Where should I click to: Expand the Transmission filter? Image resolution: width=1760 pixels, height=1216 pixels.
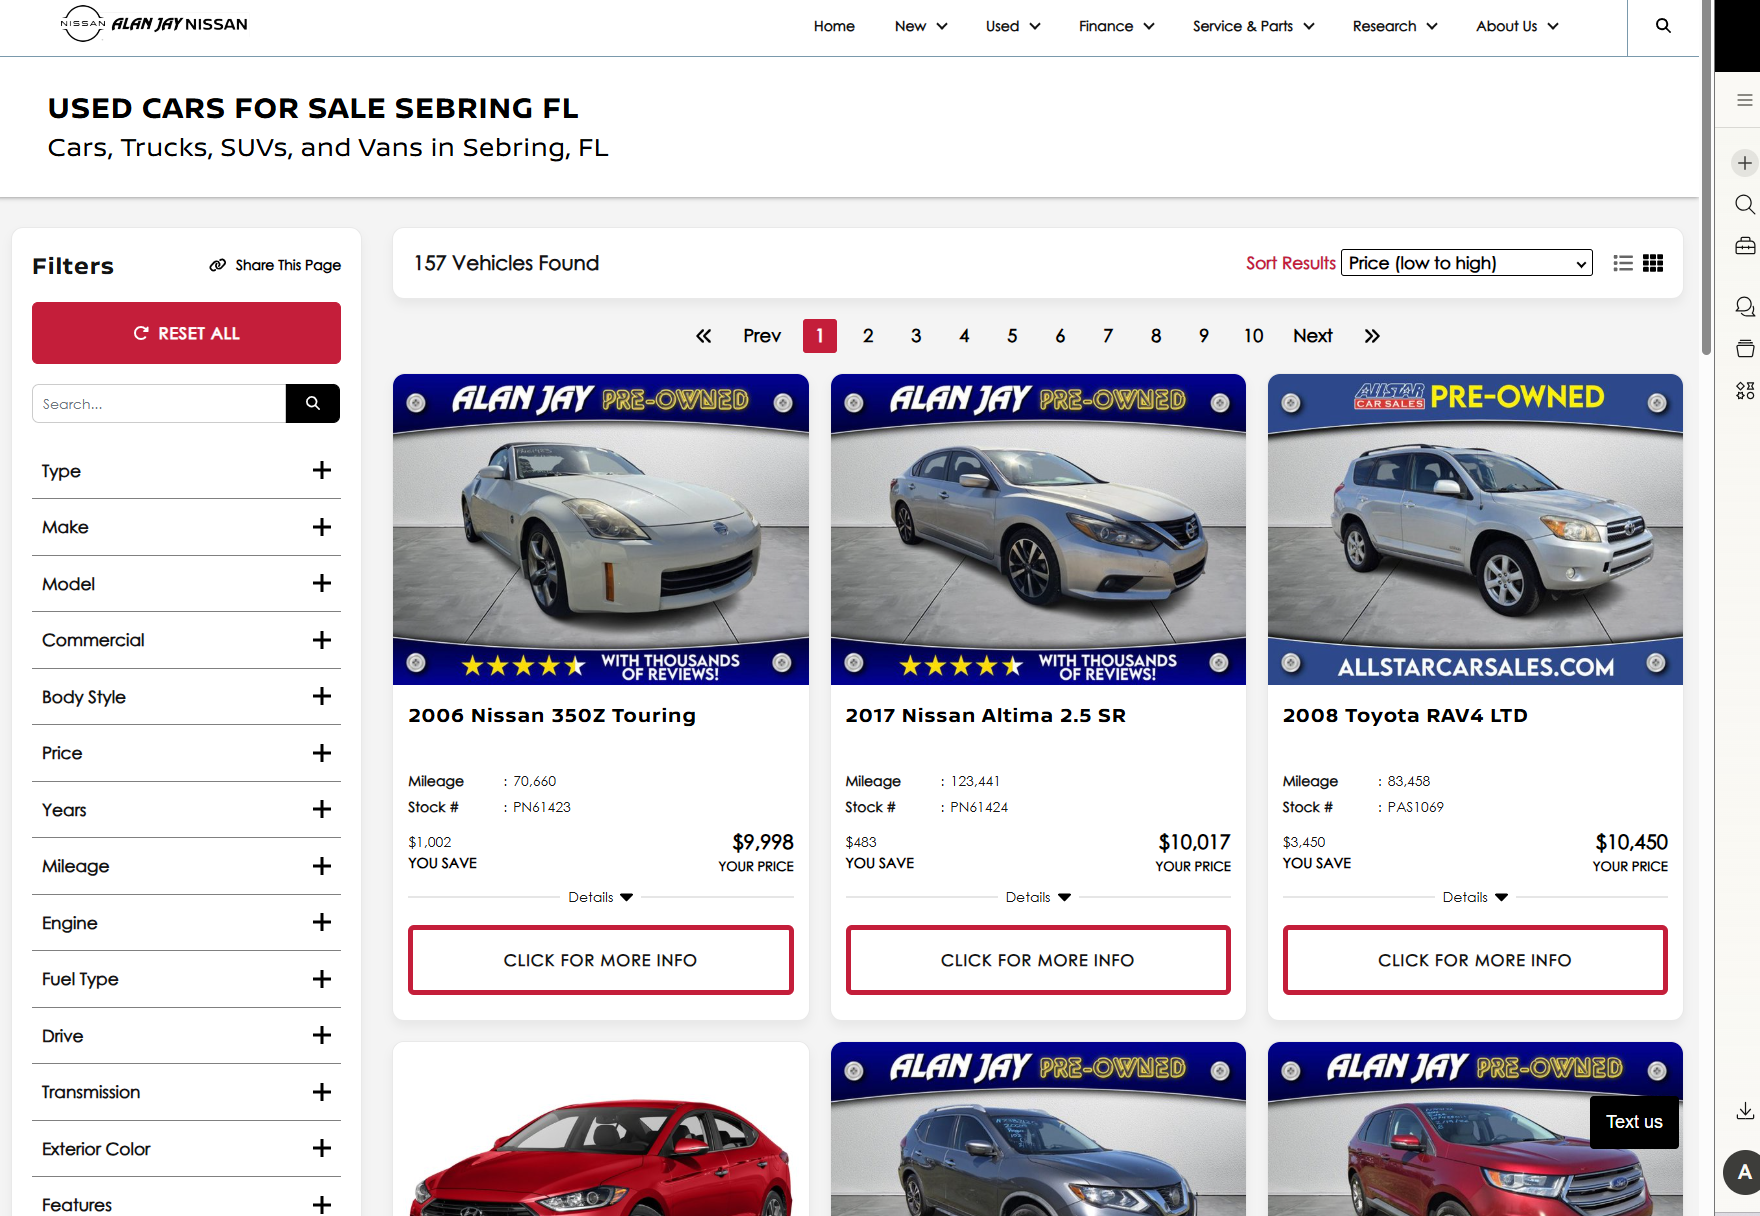(186, 1092)
